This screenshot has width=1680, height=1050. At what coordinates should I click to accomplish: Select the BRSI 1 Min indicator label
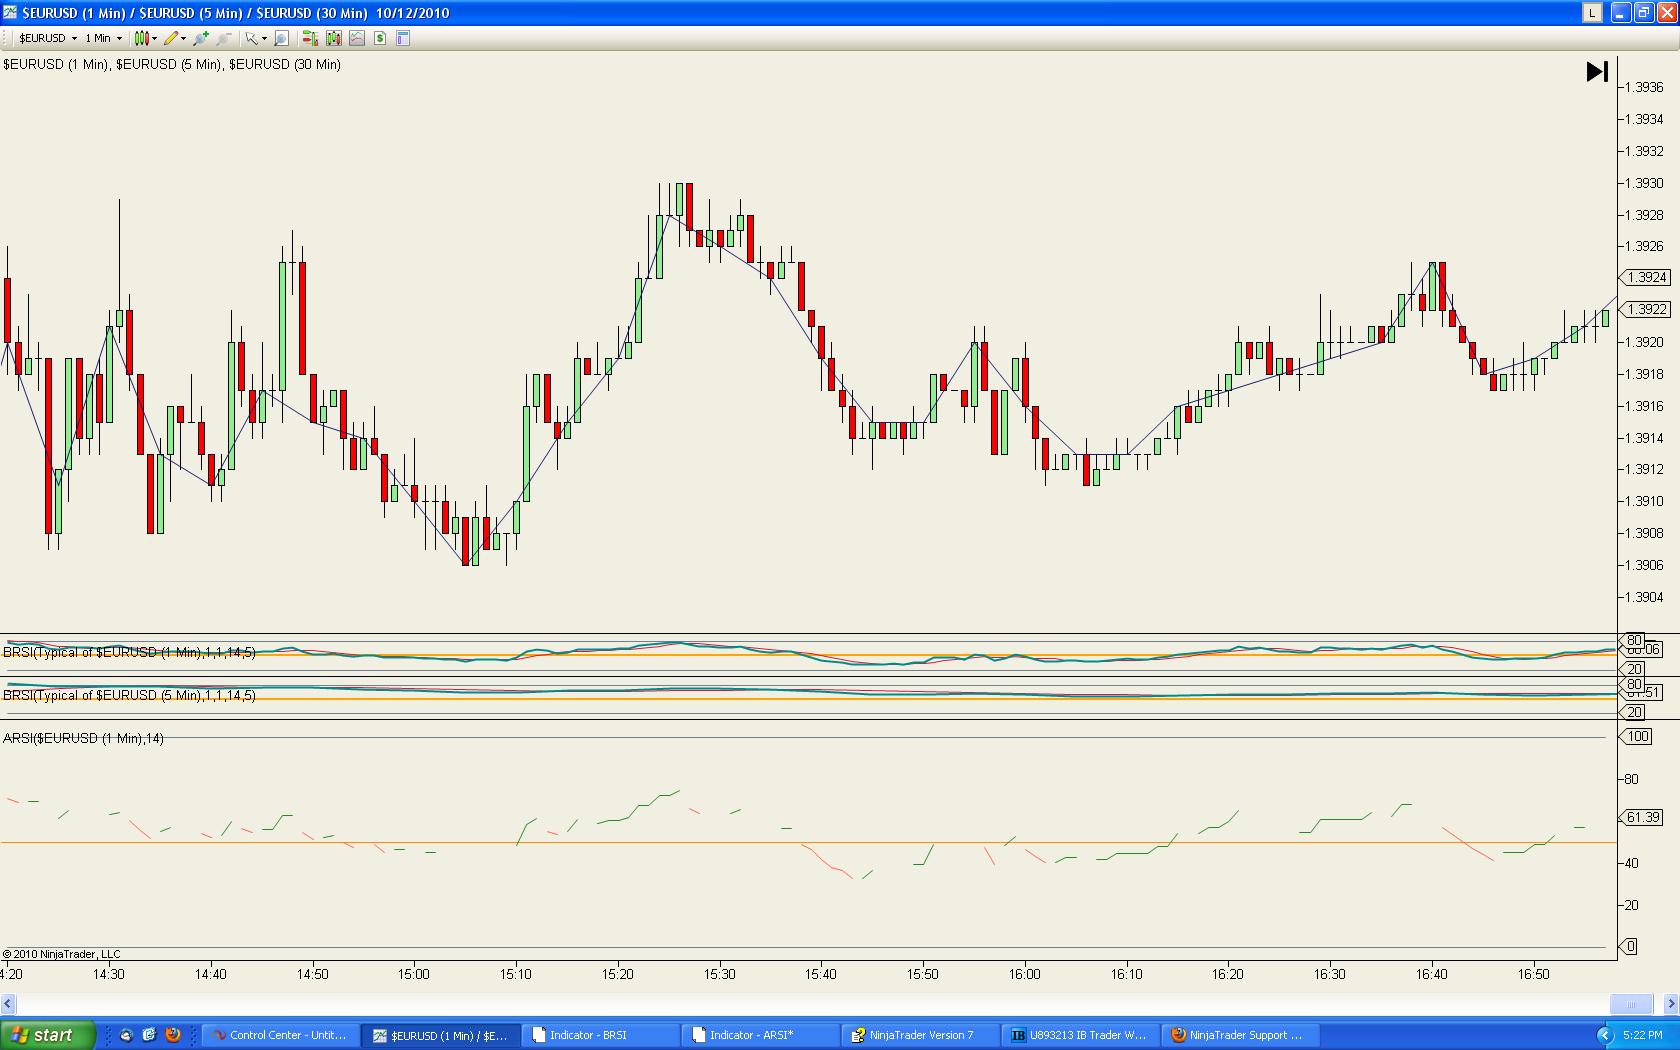pyautogui.click(x=129, y=652)
